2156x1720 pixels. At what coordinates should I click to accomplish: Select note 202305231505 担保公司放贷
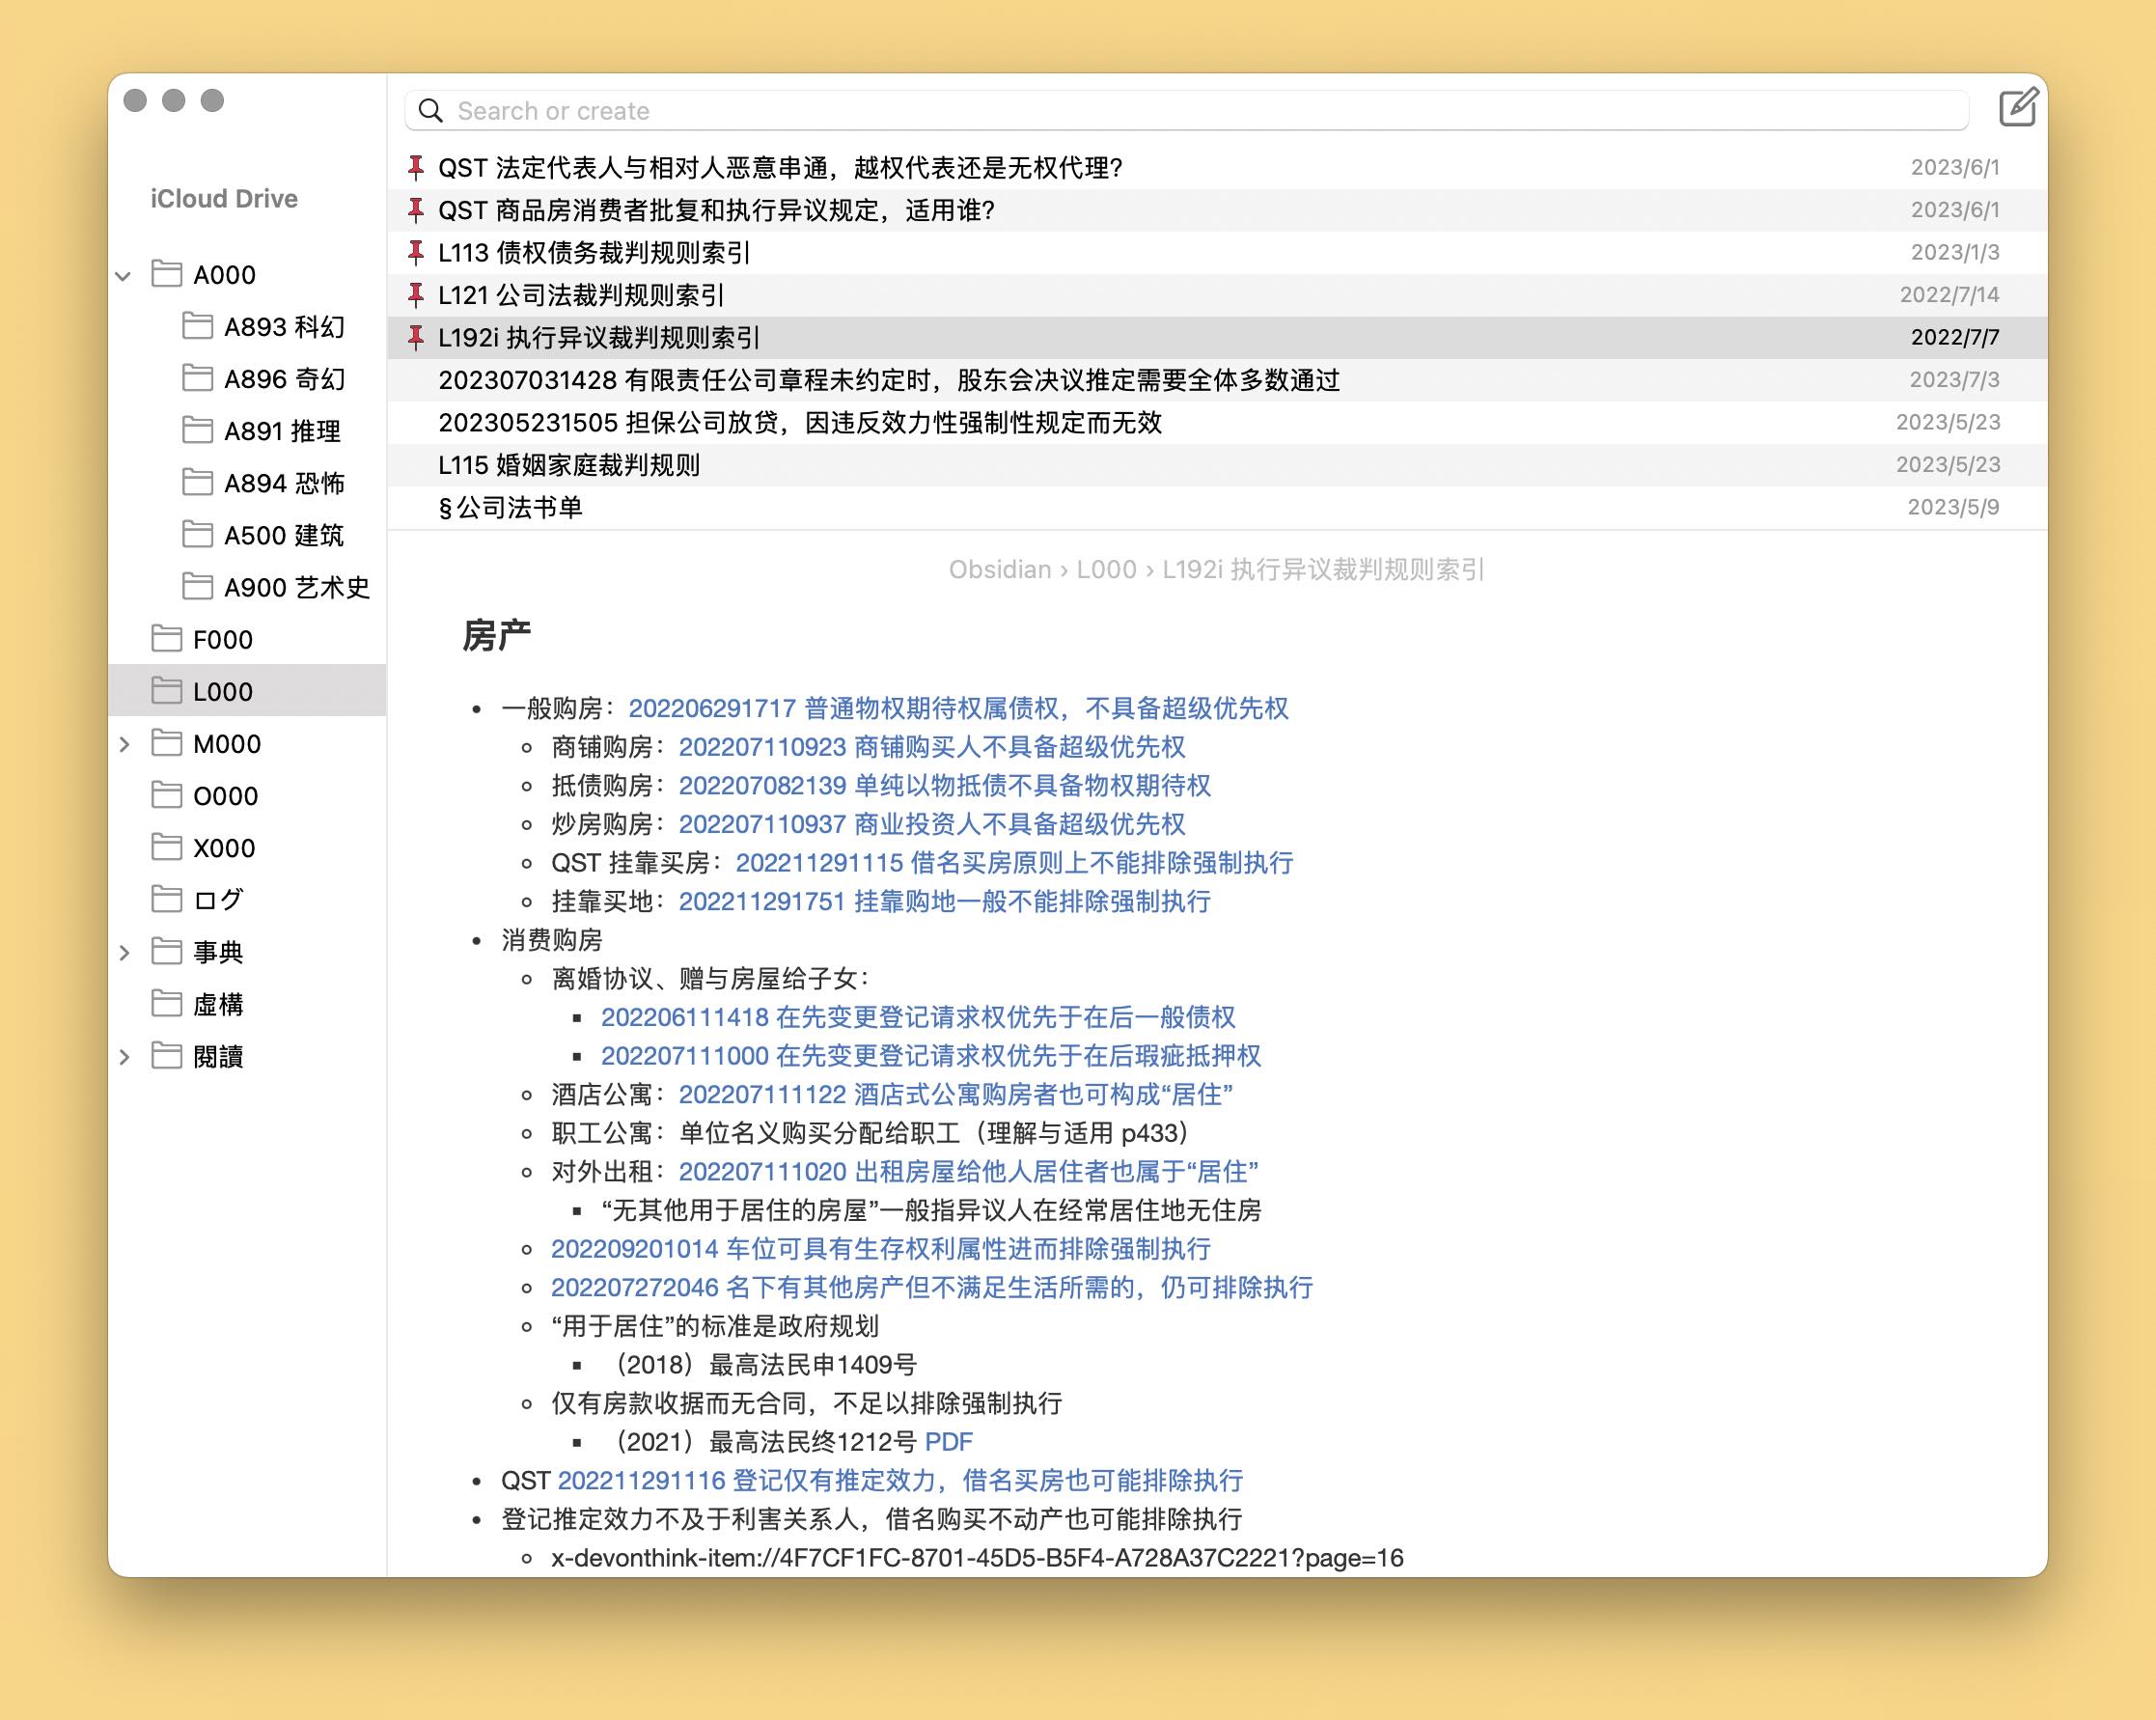[x=1217, y=423]
